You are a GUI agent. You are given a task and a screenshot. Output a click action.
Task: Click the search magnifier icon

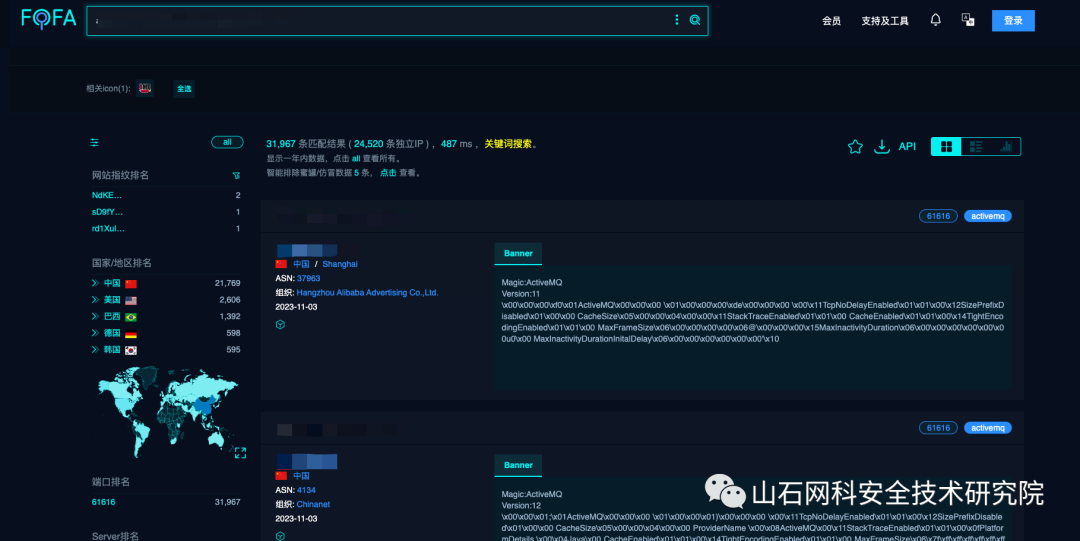pyautogui.click(x=695, y=20)
